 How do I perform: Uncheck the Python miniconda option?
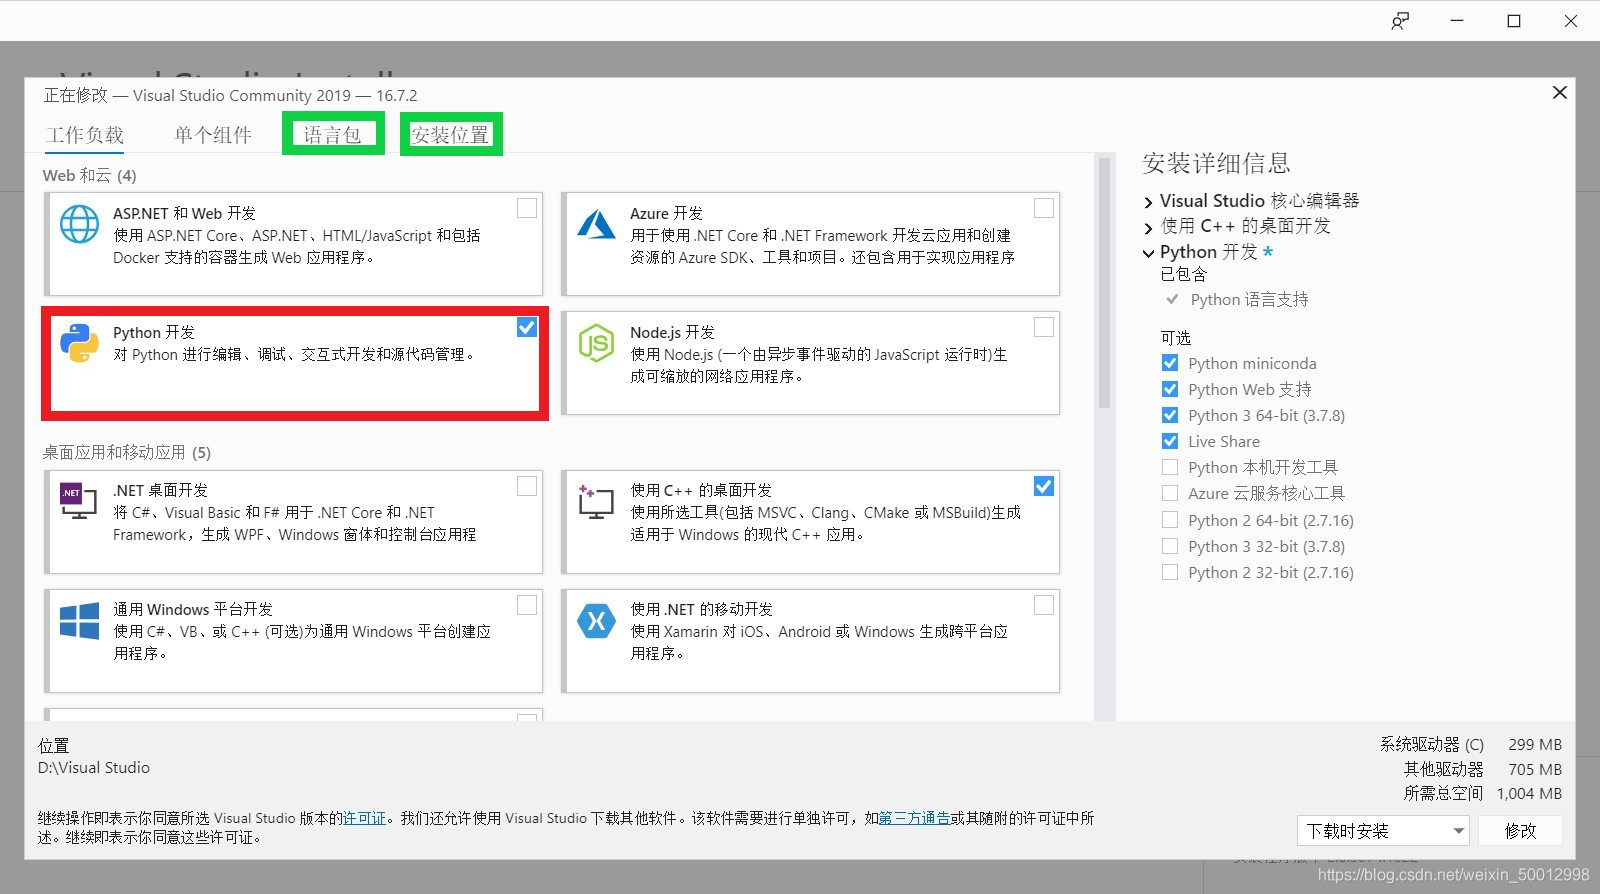pos(1170,363)
